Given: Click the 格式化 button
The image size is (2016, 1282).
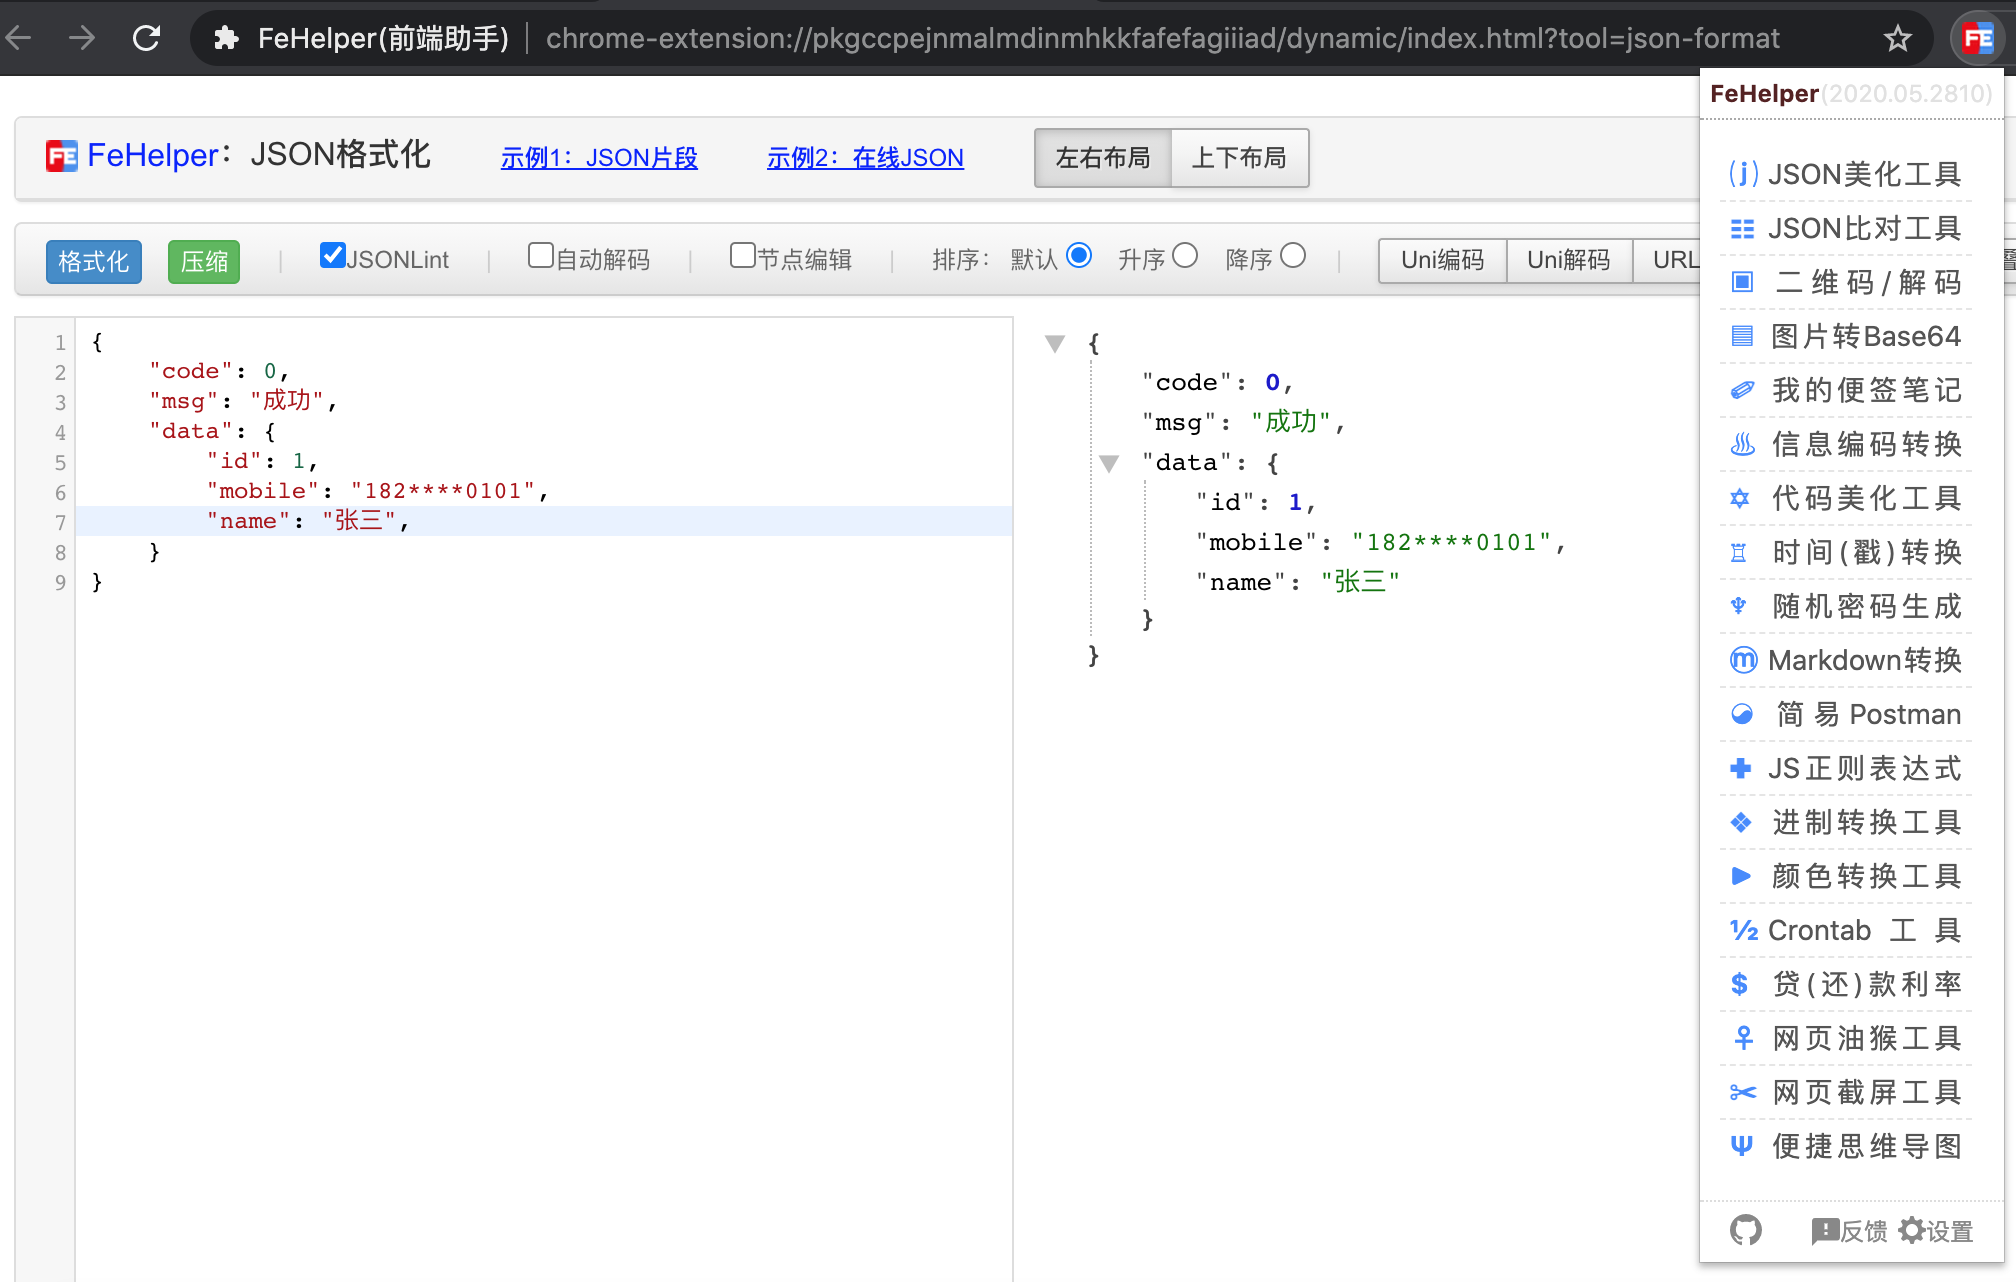Looking at the screenshot, I should pyautogui.click(x=94, y=262).
